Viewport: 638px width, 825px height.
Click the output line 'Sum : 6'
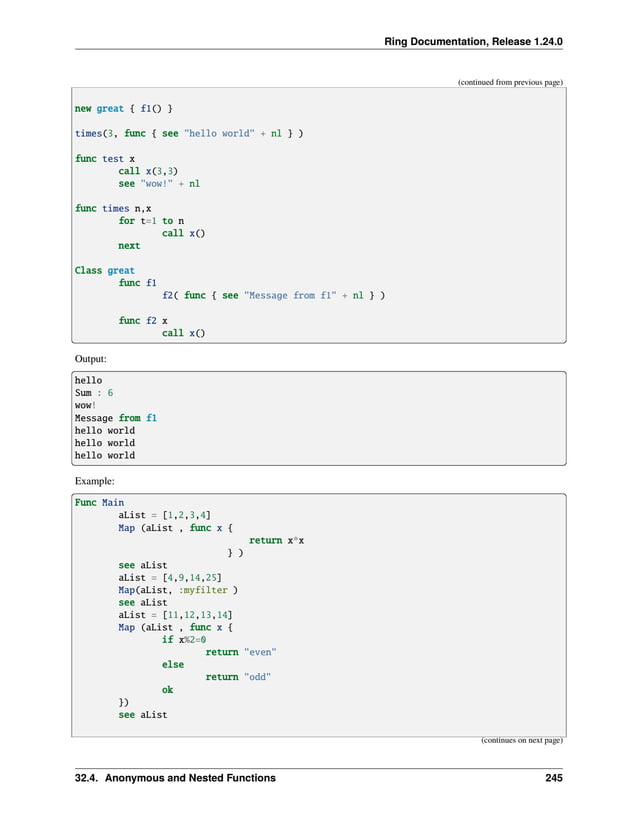pos(94,393)
